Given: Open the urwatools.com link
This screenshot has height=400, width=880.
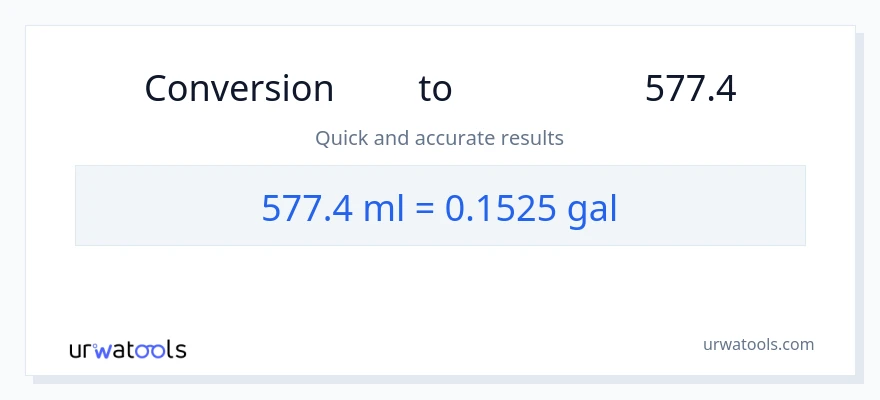Looking at the screenshot, I should (758, 344).
